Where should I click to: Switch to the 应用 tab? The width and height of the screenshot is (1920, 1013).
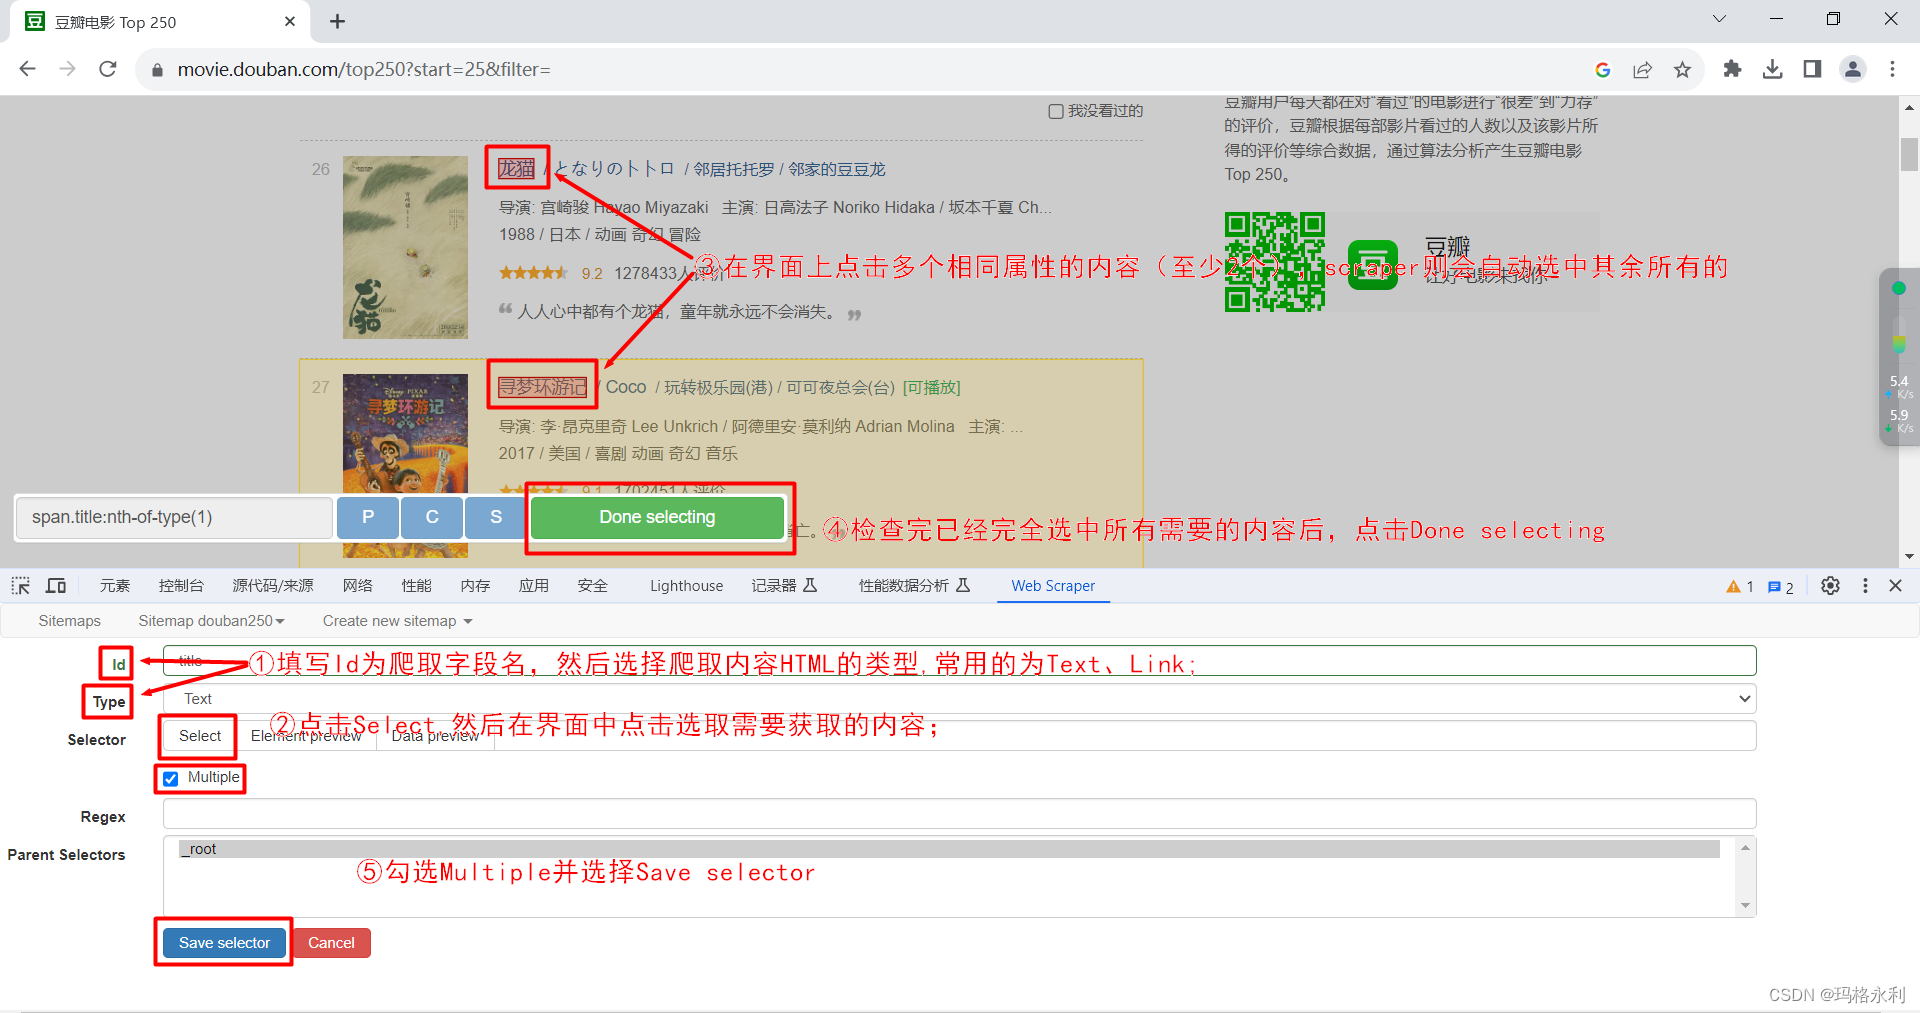point(533,586)
